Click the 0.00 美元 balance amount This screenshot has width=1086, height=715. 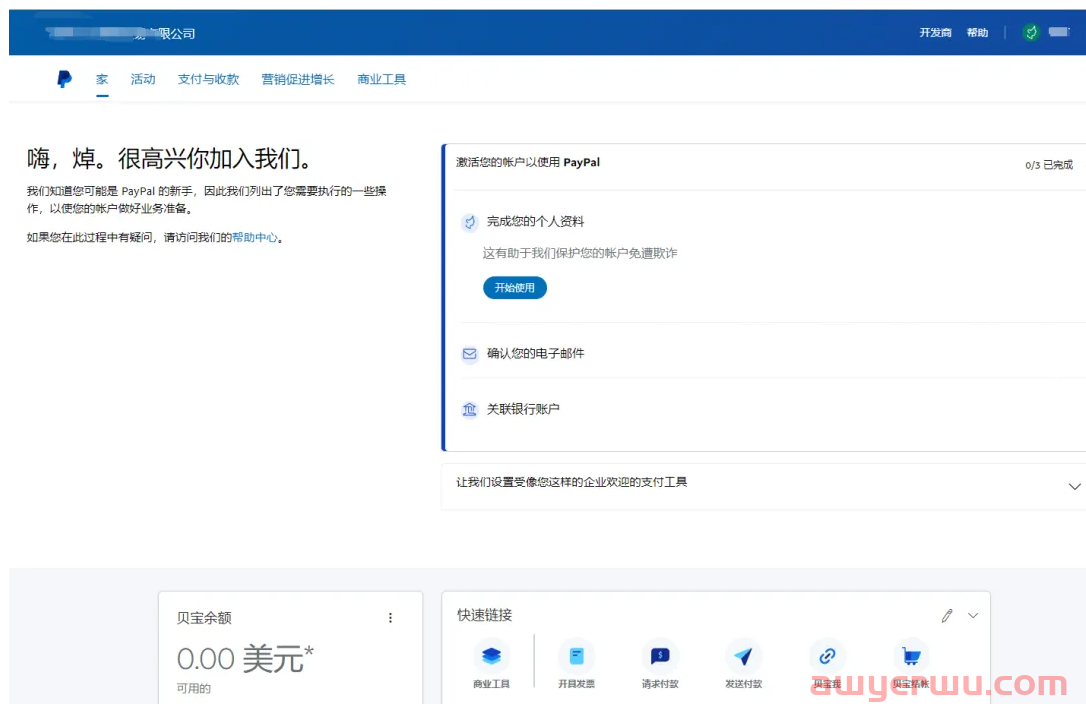[x=245, y=658]
